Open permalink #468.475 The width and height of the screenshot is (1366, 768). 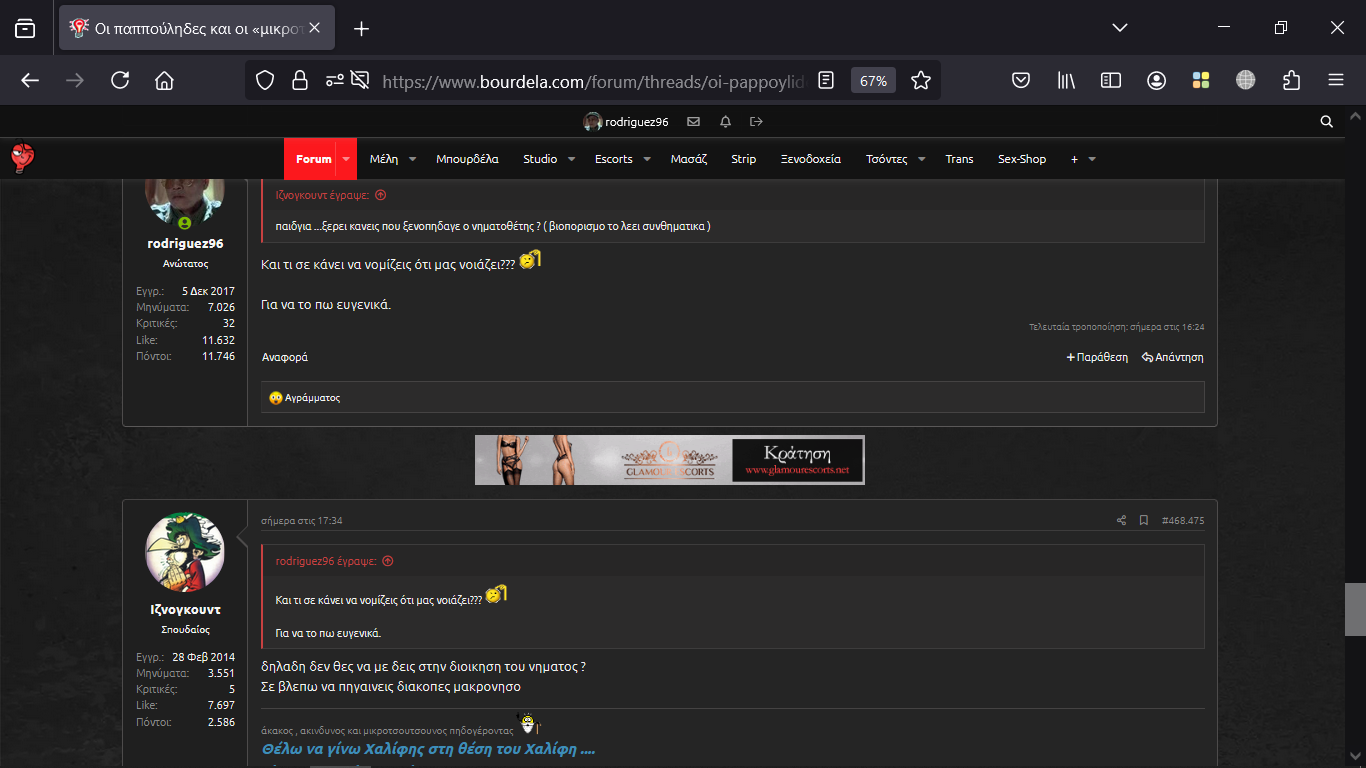pos(1183,521)
